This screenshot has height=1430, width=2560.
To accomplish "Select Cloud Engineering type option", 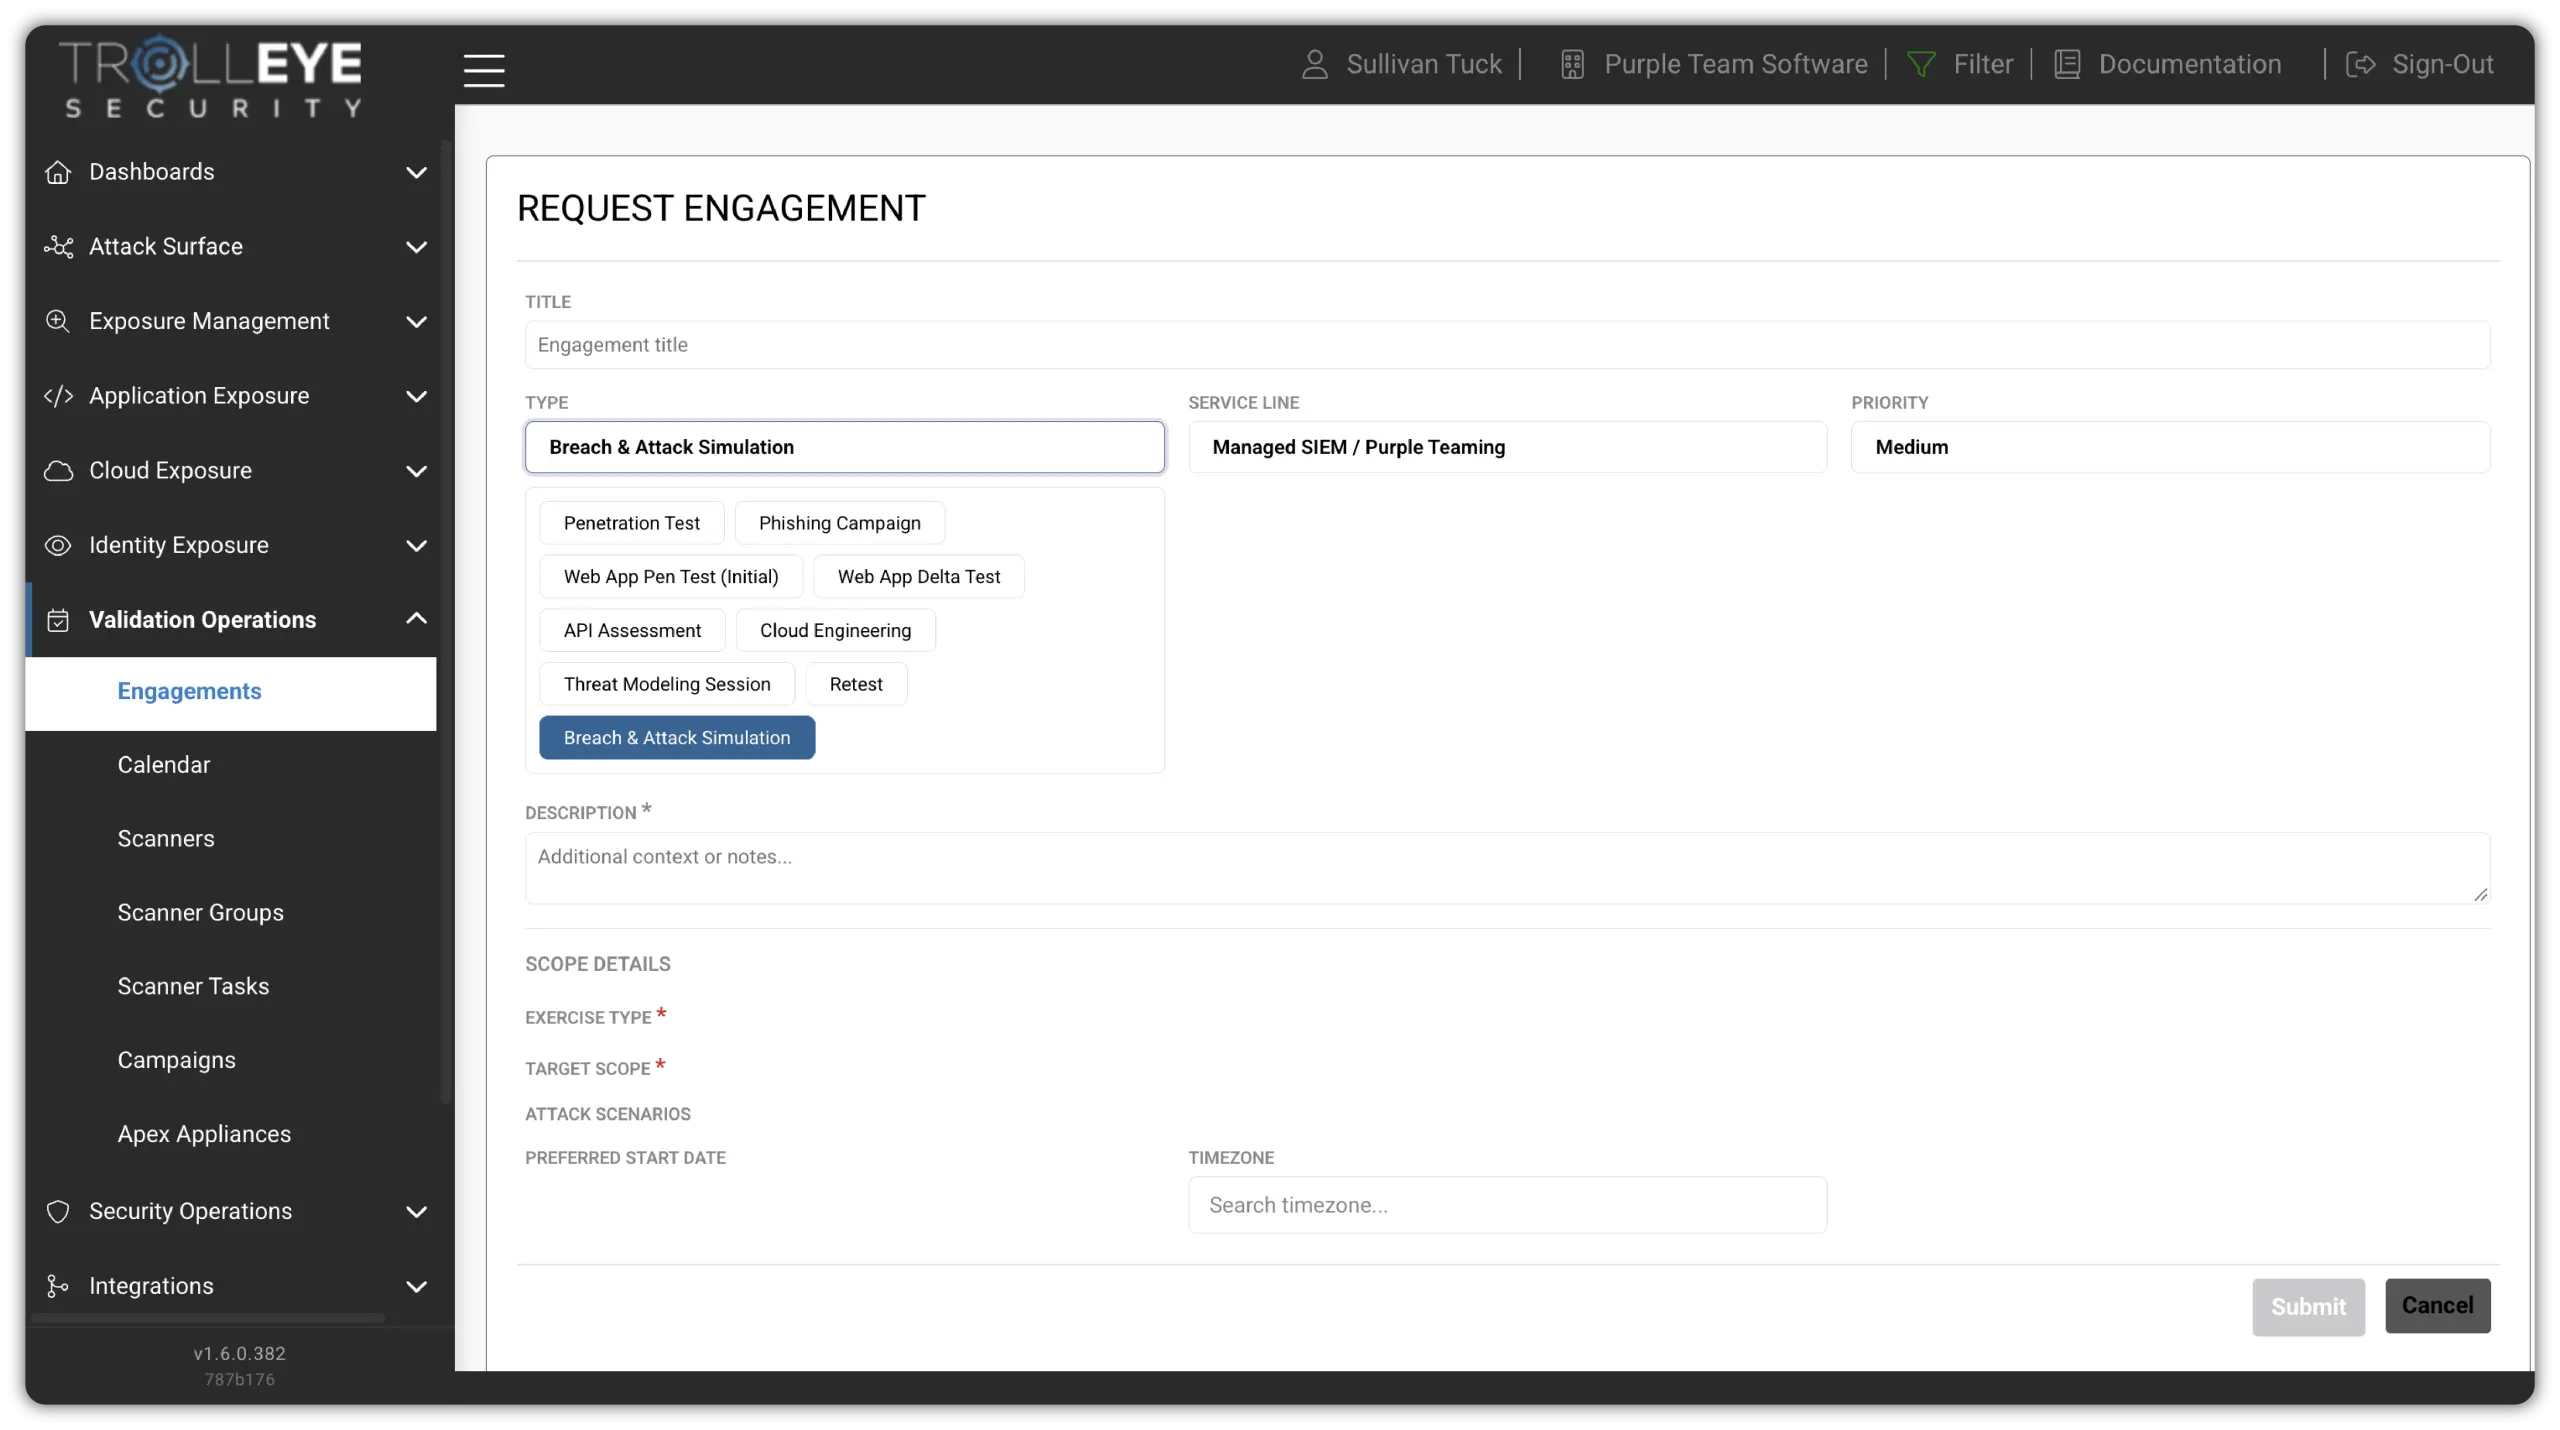I will (x=835, y=631).
